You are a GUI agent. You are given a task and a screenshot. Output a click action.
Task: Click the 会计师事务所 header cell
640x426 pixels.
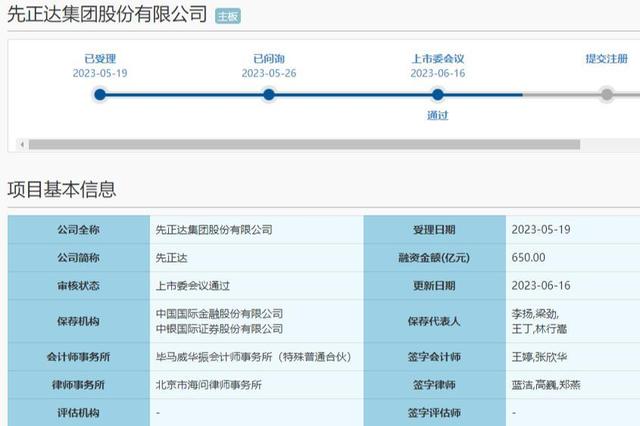click(79, 357)
